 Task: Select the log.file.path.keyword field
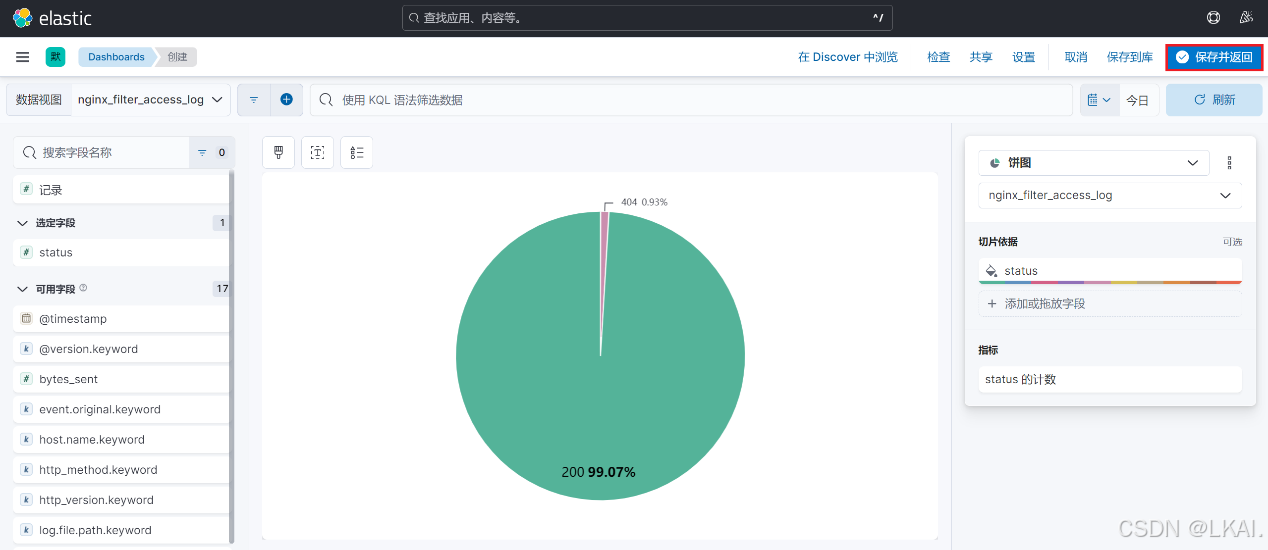(122, 530)
